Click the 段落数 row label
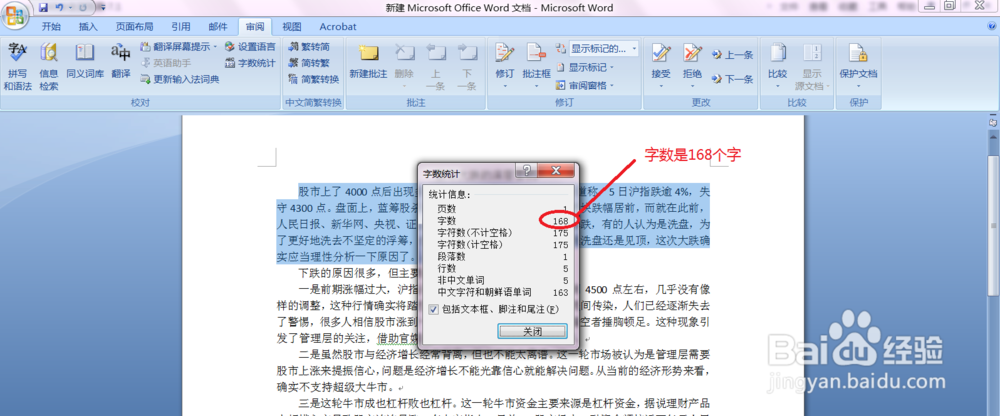Screen dimensions: 1000x416 click(x=451, y=256)
